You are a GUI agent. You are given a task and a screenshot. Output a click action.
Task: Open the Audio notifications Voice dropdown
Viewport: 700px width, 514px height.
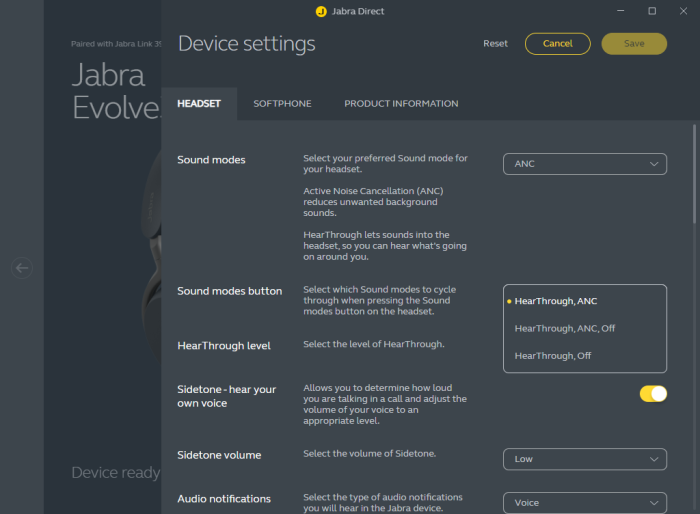[585, 503]
